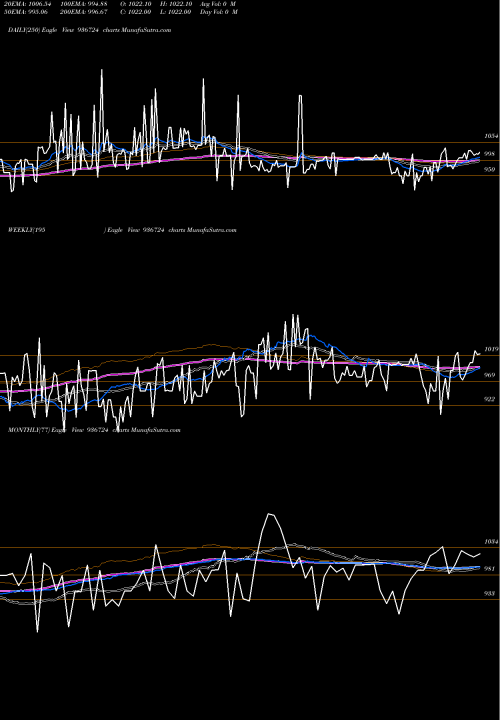The height and width of the screenshot is (720, 500).
Task: Click the MunafaSutra.com text in daily title
Action: (146, 30)
